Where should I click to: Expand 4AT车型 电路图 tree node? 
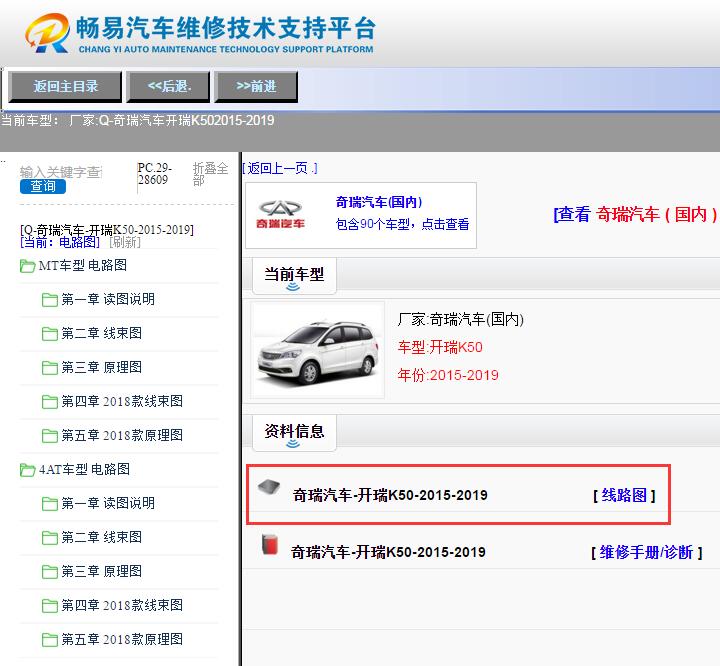[84, 469]
